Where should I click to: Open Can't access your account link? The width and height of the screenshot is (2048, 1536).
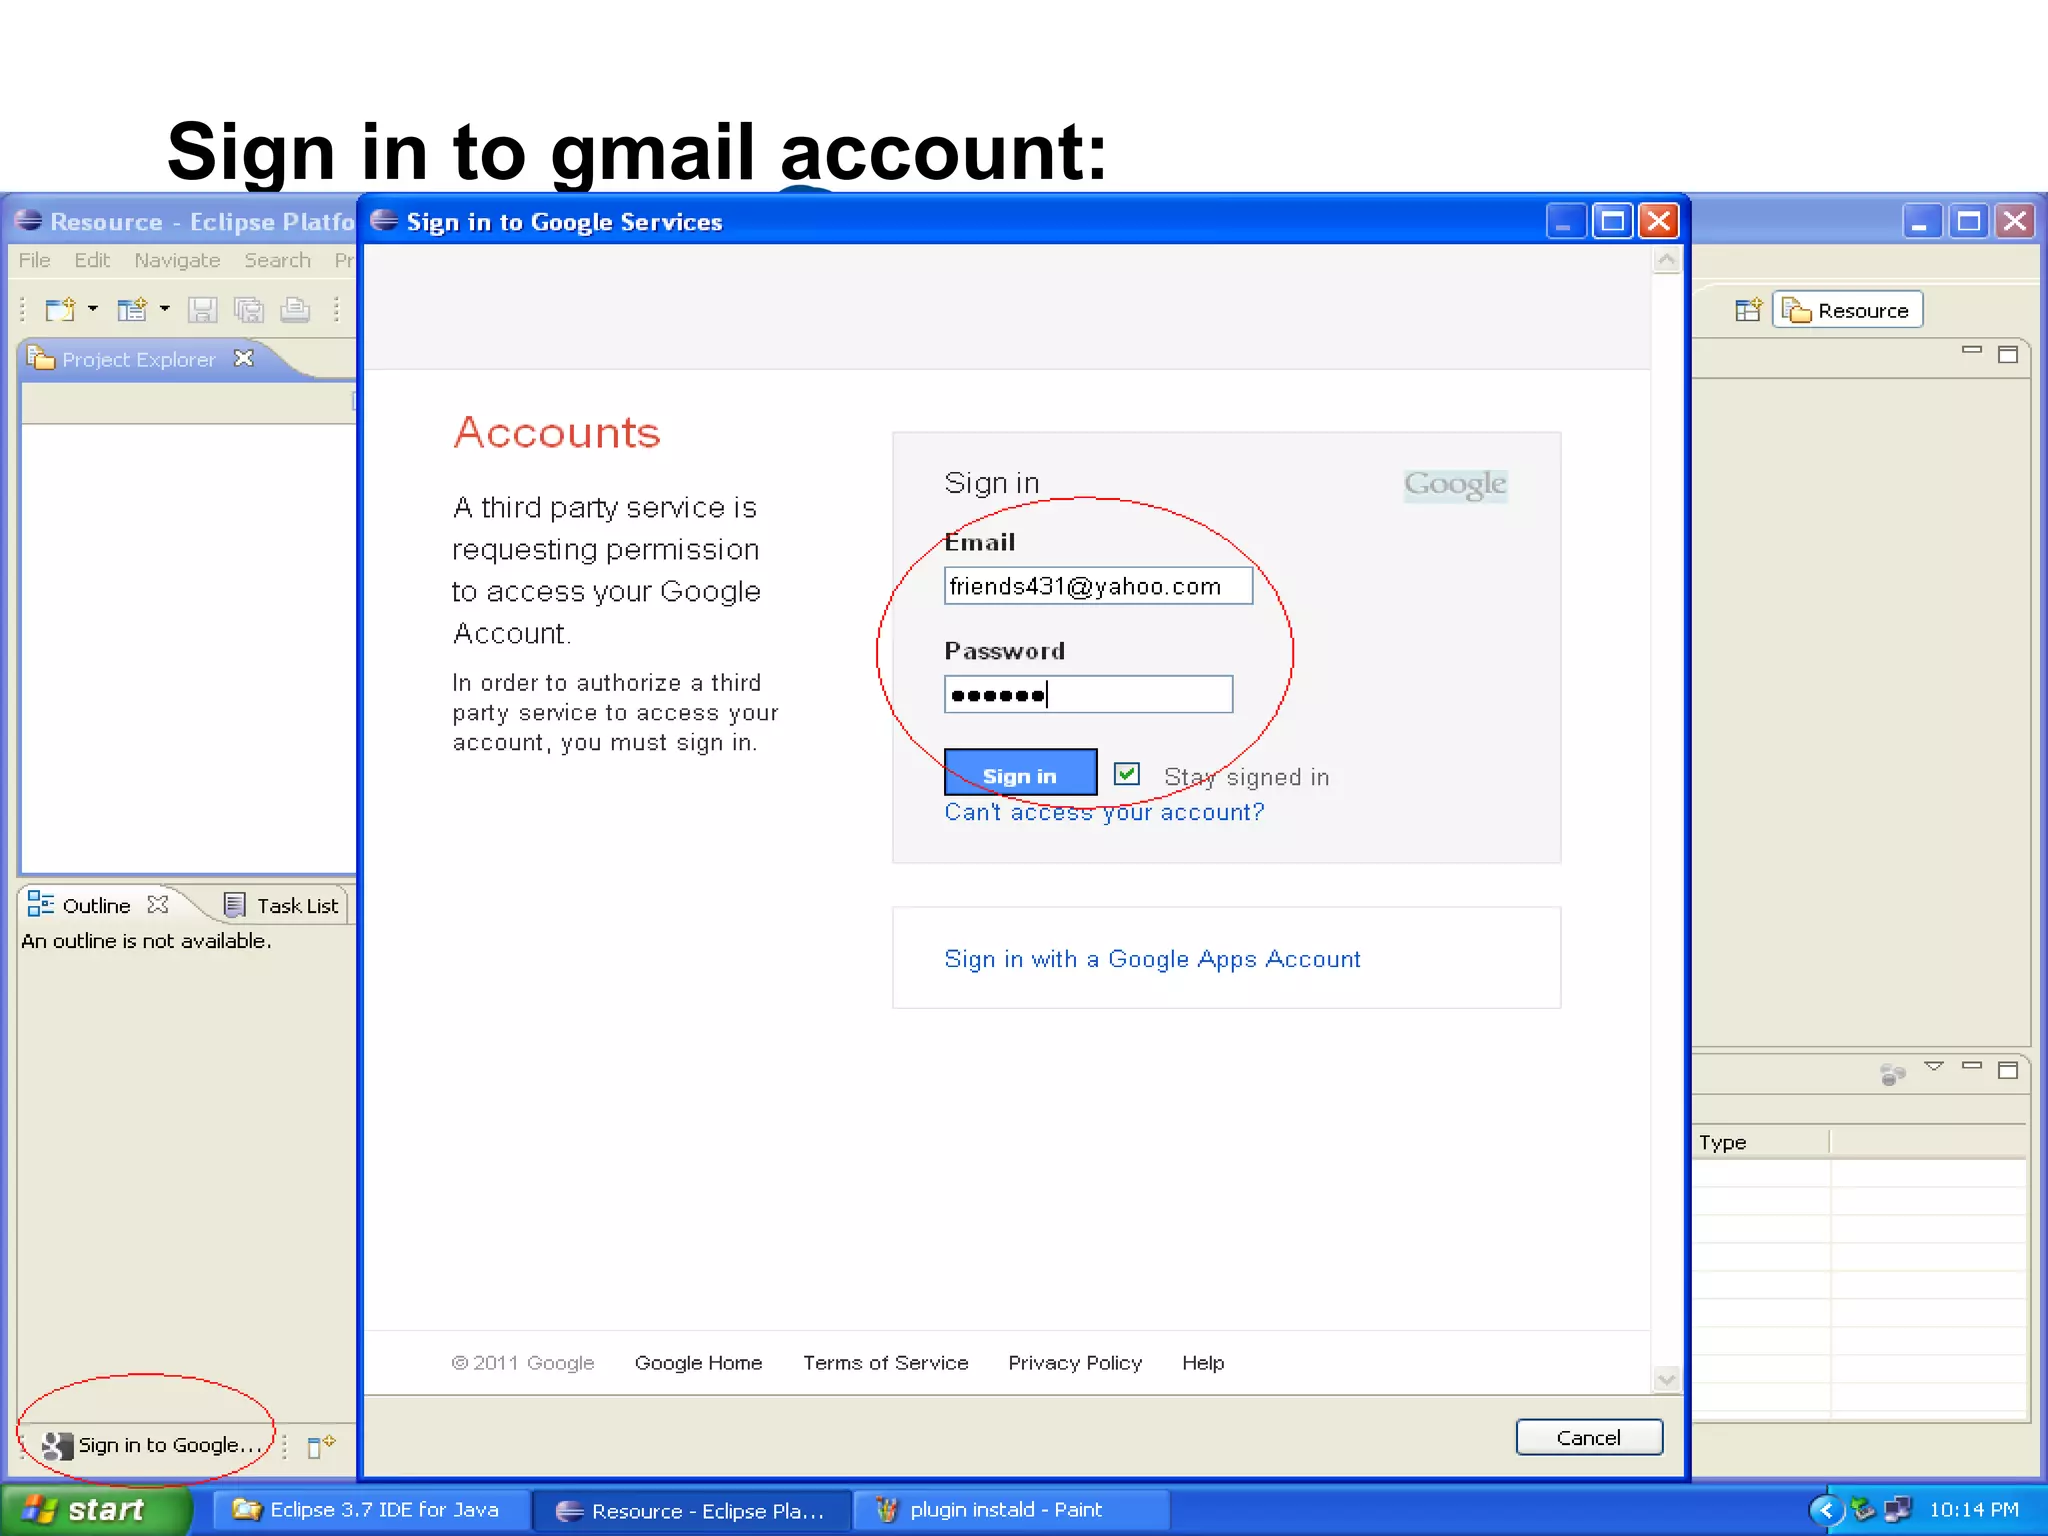1104,812
